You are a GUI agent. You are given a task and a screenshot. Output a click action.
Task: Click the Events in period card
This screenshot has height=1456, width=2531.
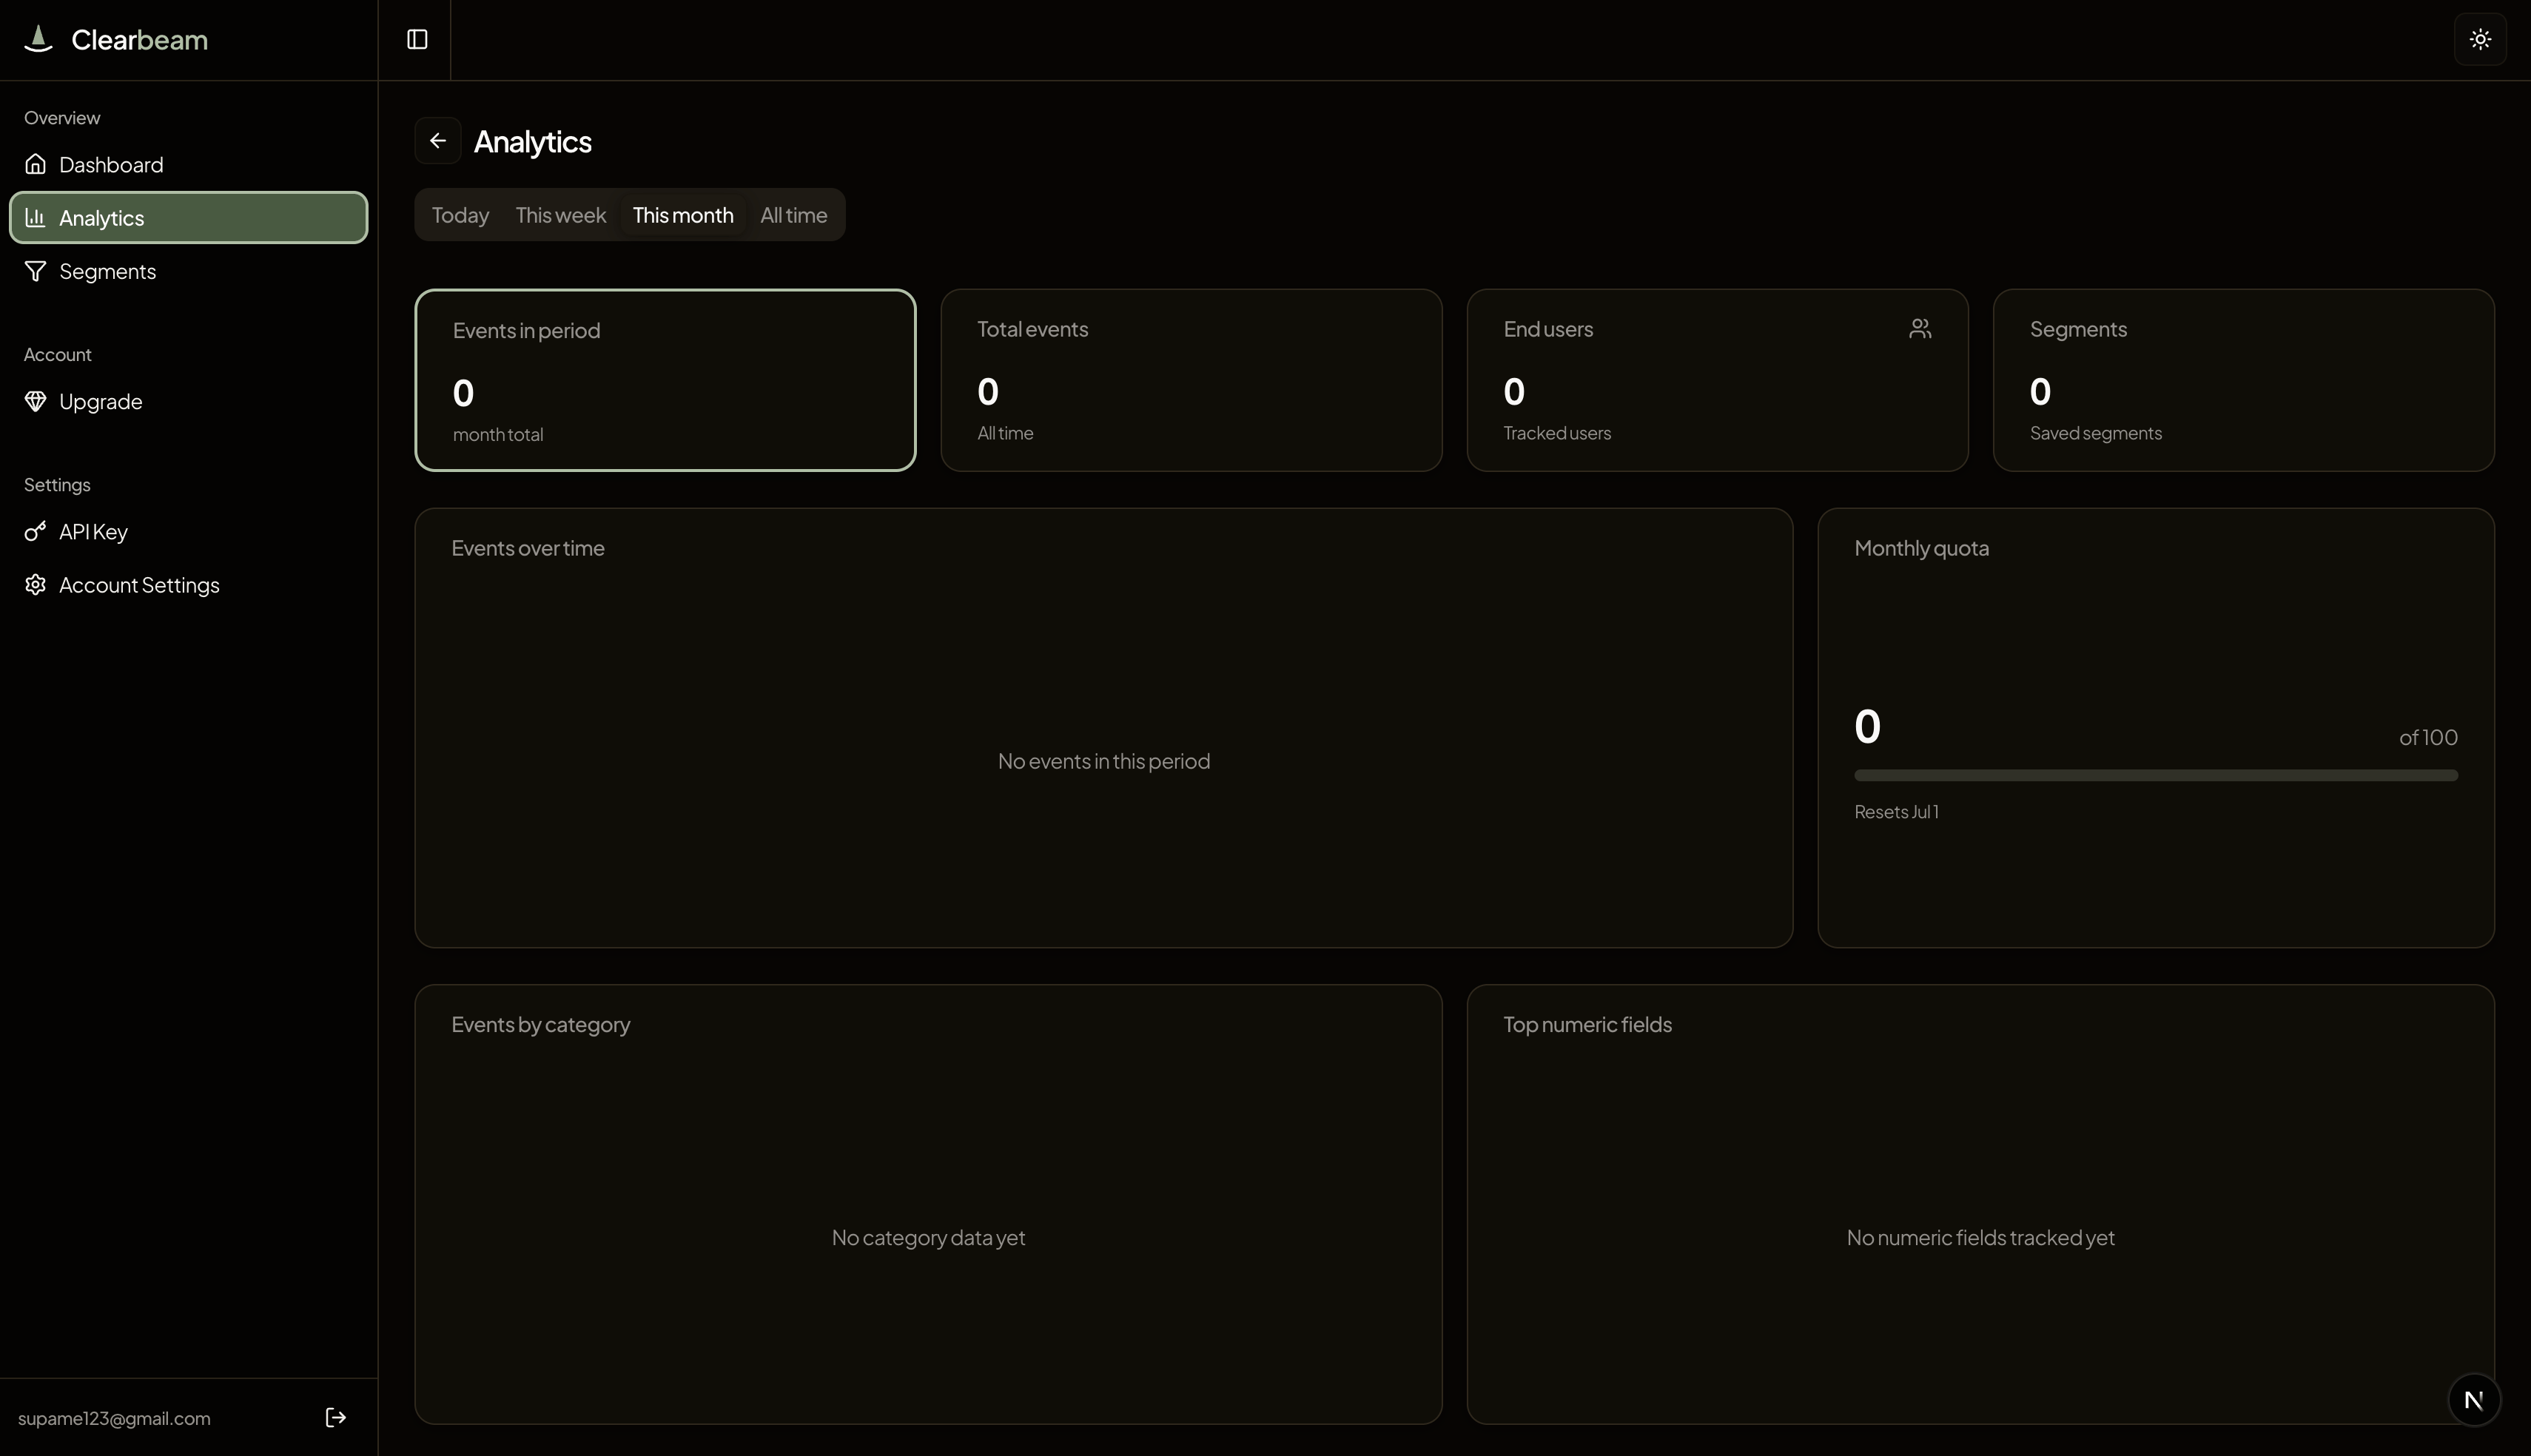point(665,380)
